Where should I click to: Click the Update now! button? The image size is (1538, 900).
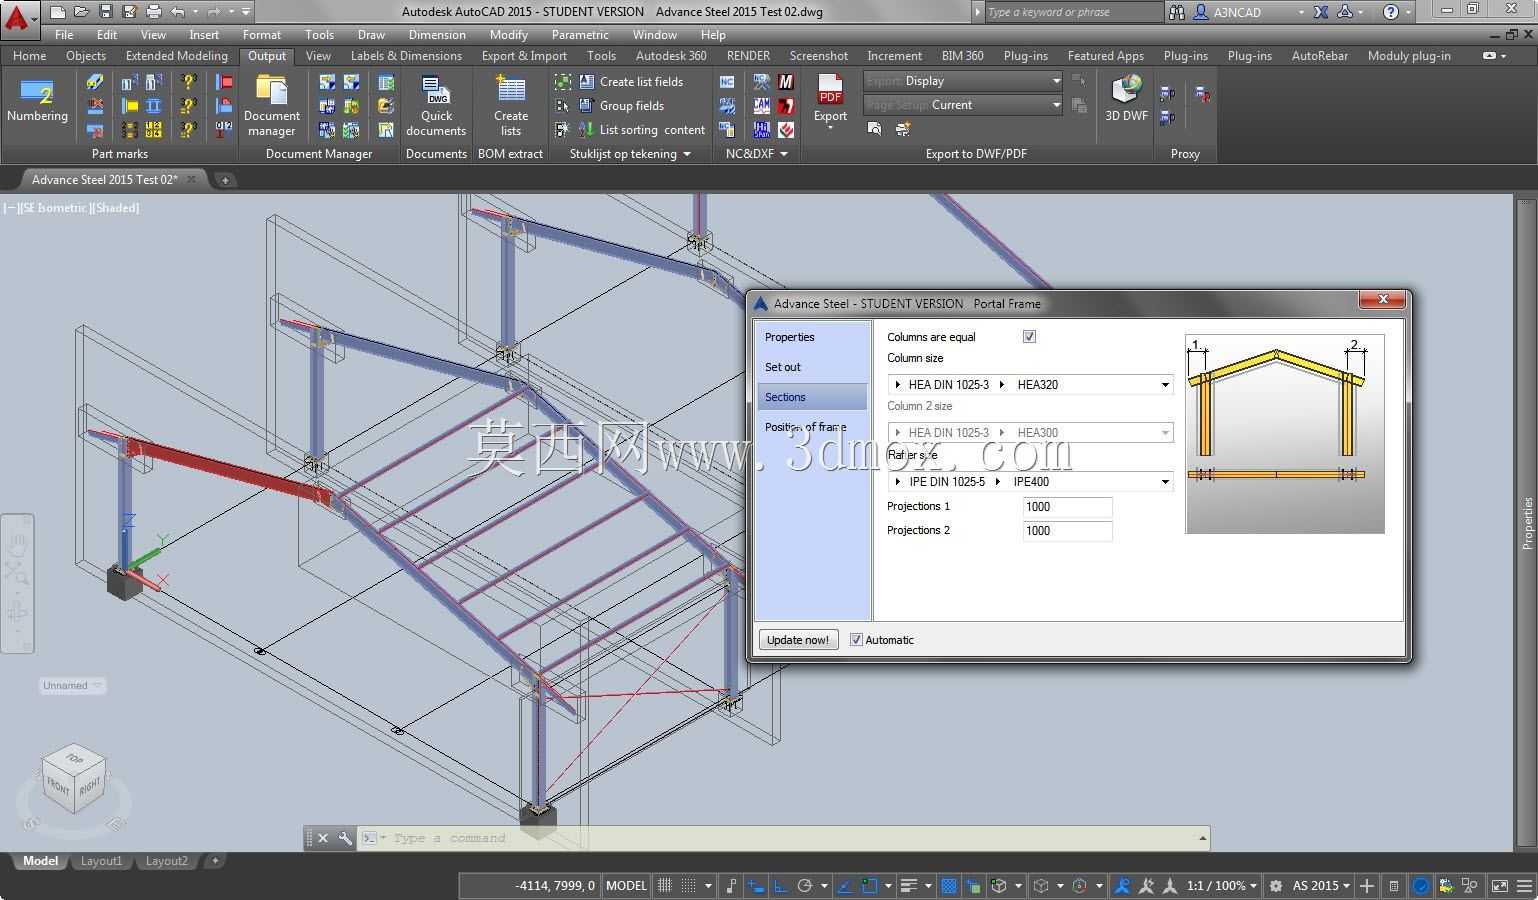tap(798, 640)
